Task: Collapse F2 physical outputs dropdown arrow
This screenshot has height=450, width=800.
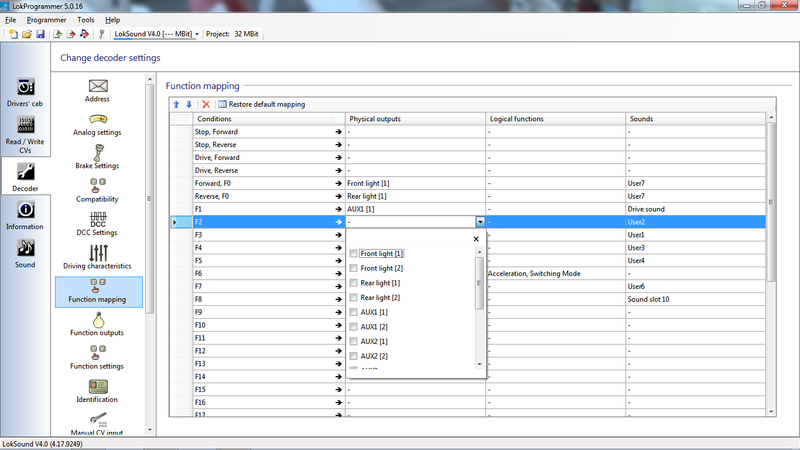Action: [x=480, y=222]
